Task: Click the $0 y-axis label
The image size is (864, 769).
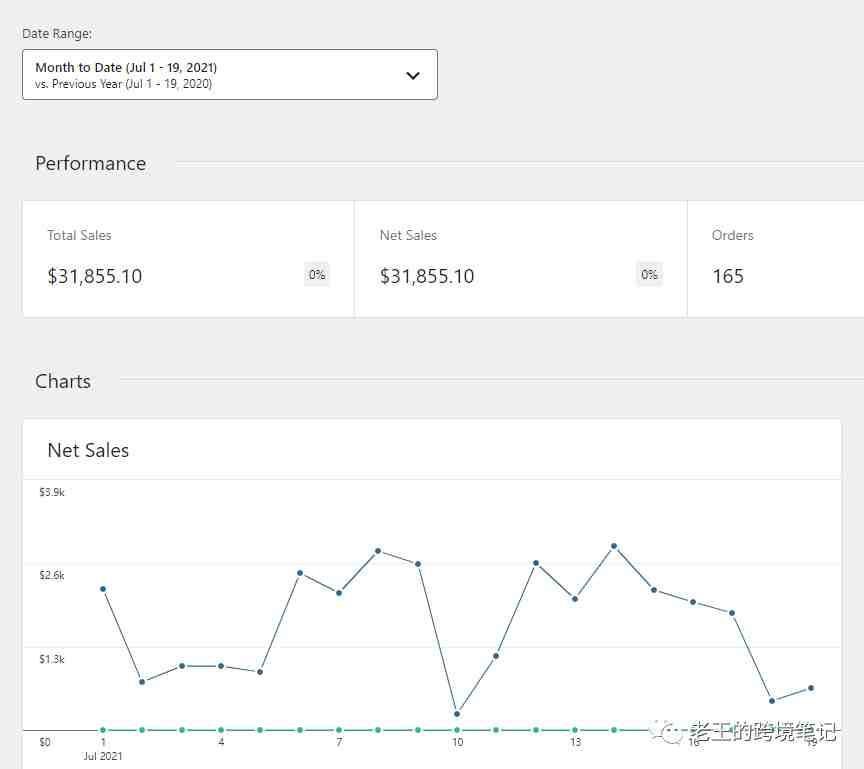Action: (x=45, y=742)
